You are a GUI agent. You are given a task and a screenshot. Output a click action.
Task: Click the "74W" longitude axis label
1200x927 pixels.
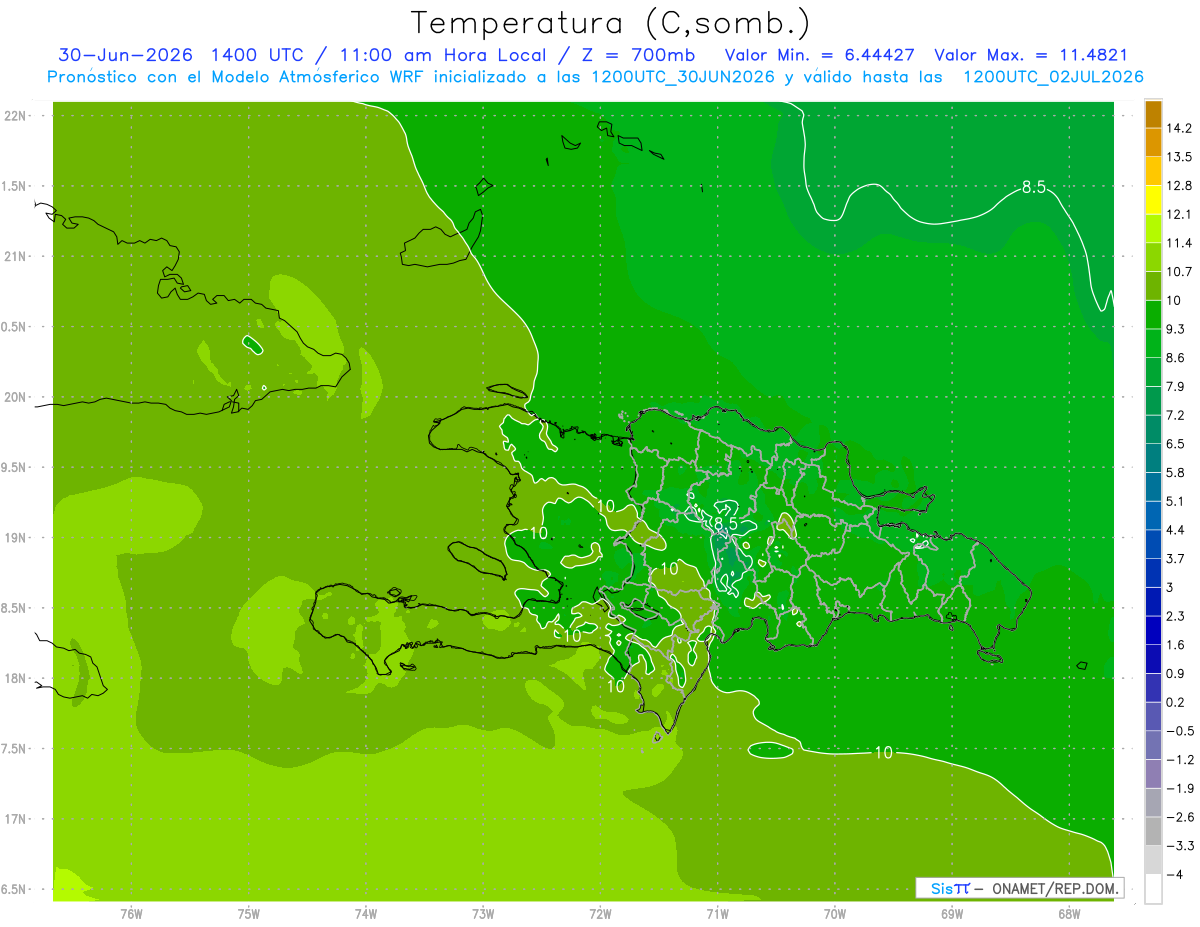[366, 913]
